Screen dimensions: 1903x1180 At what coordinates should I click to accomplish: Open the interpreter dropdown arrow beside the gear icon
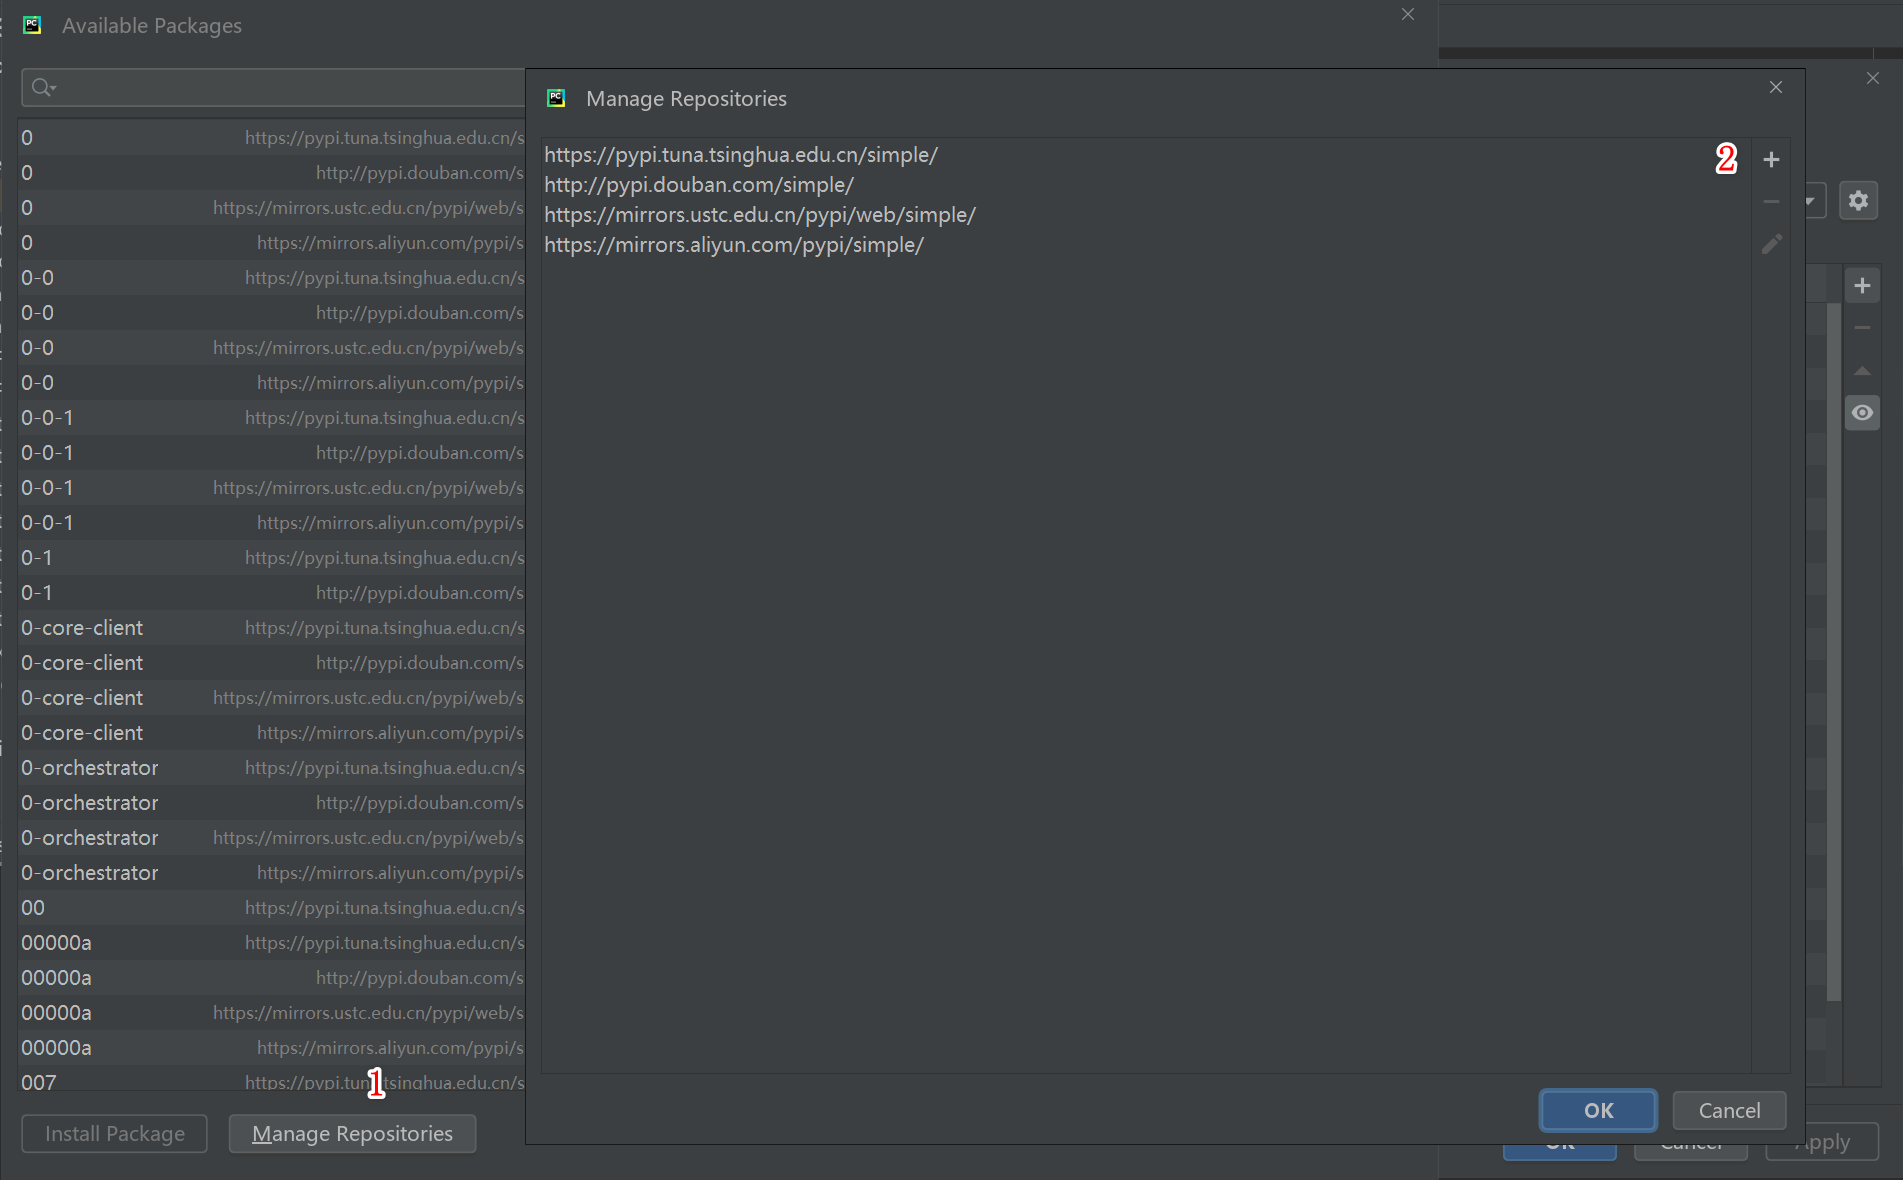(1812, 200)
